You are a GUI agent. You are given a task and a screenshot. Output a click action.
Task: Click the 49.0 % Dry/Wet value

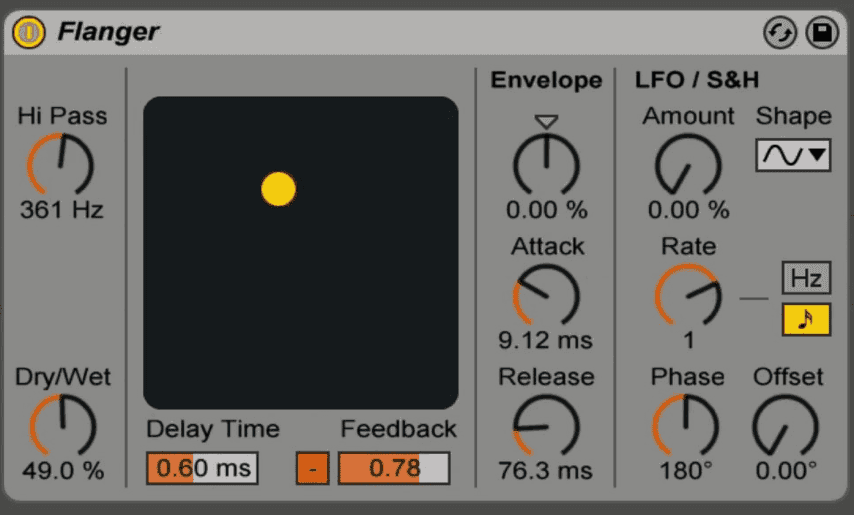click(x=63, y=471)
